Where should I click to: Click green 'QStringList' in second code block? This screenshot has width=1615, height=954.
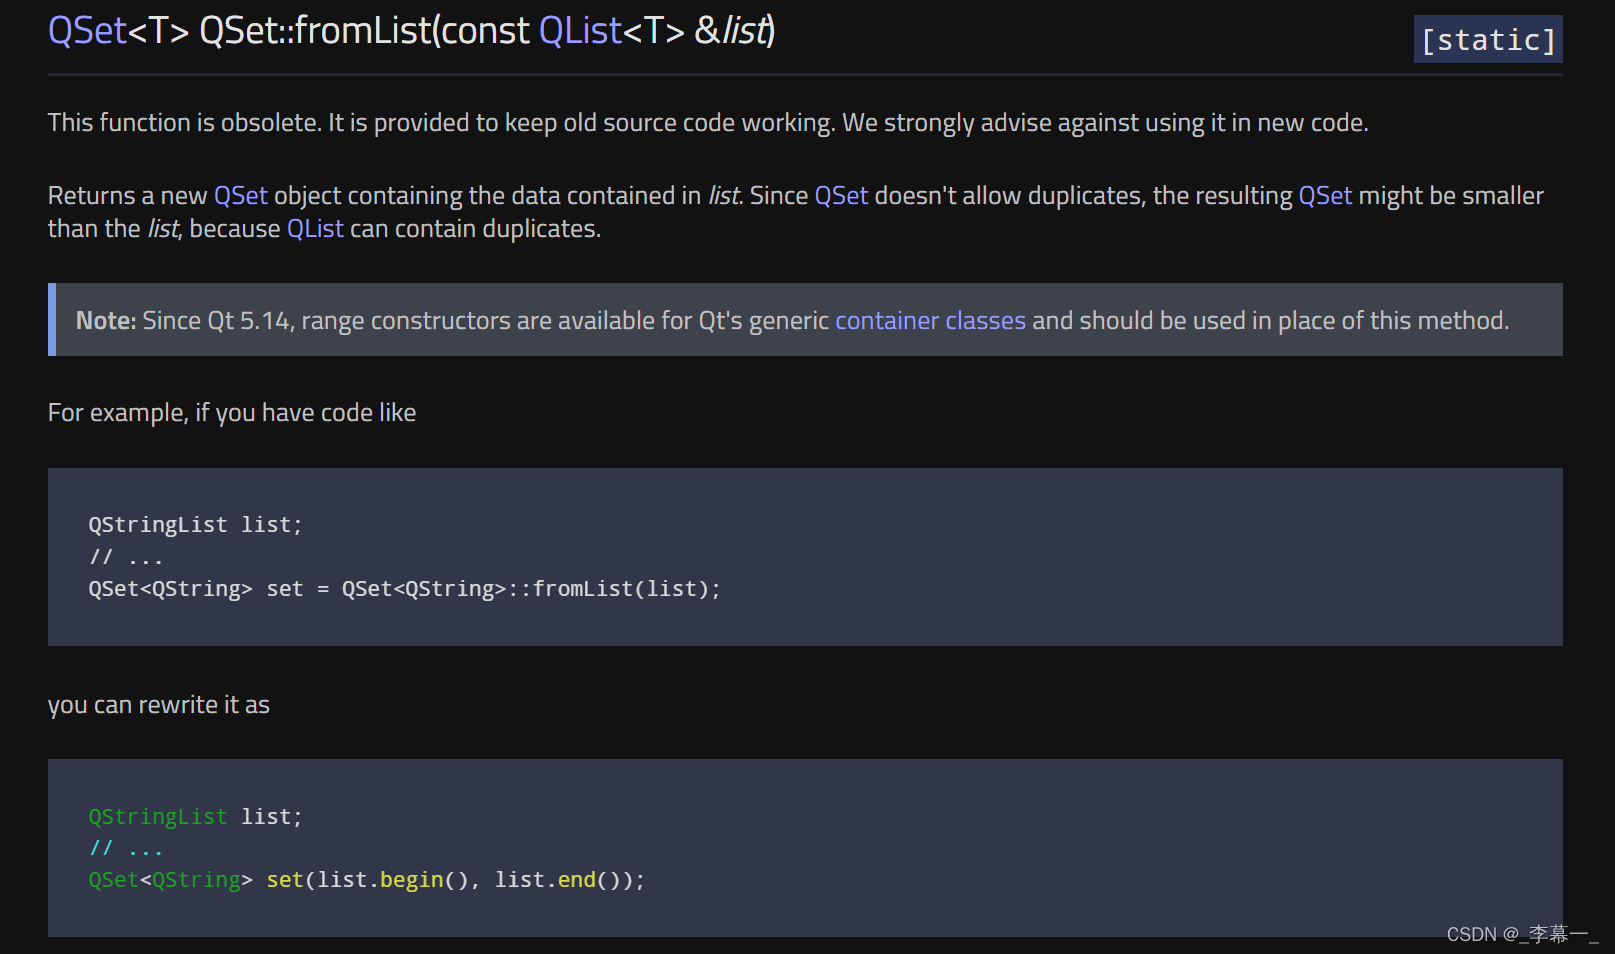pyautogui.click(x=158, y=817)
